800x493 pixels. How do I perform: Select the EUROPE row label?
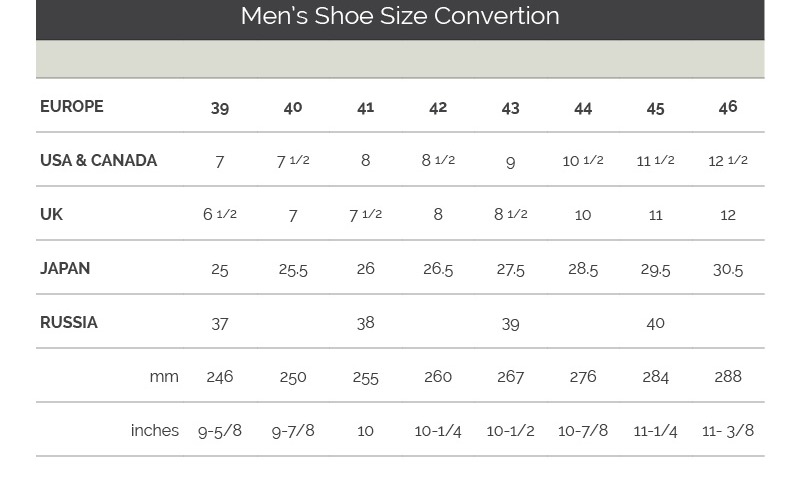[72, 106]
